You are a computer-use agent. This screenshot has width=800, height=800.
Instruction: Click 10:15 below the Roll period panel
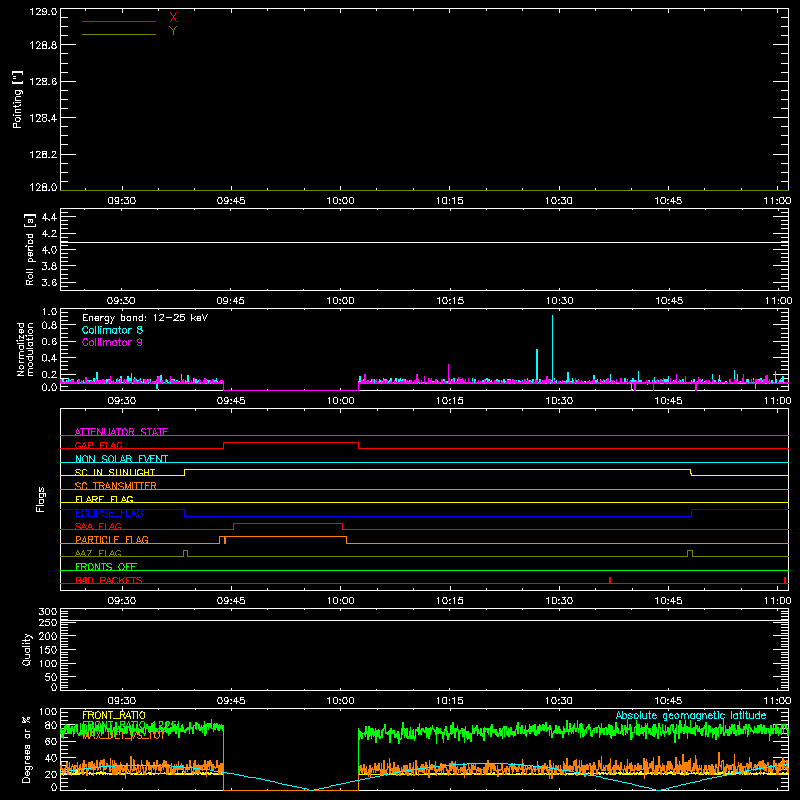[x=450, y=301]
